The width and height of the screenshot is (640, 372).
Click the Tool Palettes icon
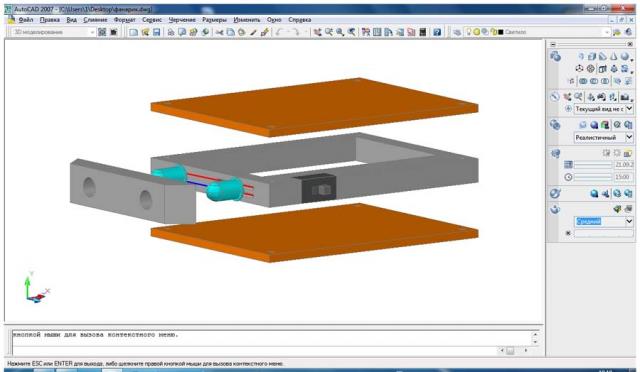[388, 32]
